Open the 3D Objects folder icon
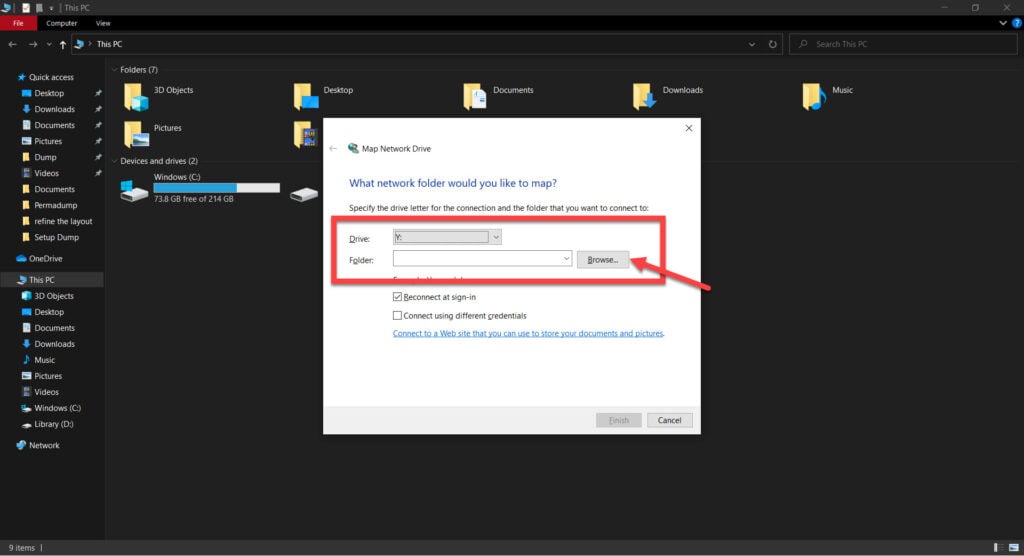Viewport: 1024px width, 556px height. click(x=136, y=97)
